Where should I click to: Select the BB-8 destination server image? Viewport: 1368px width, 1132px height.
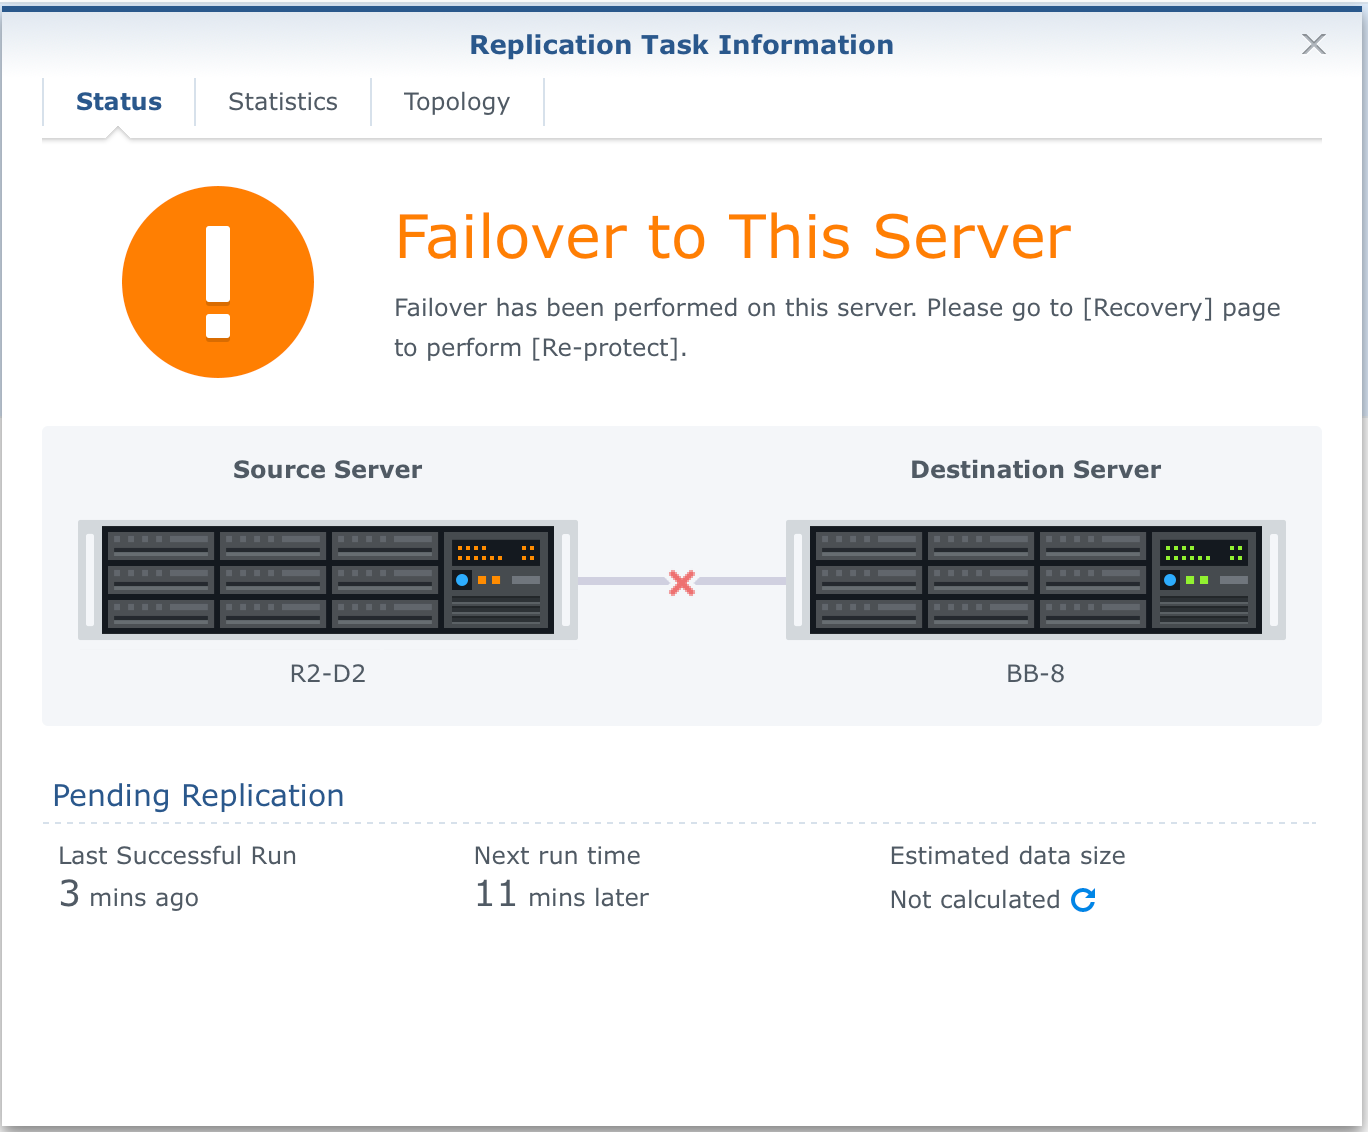click(x=1035, y=580)
